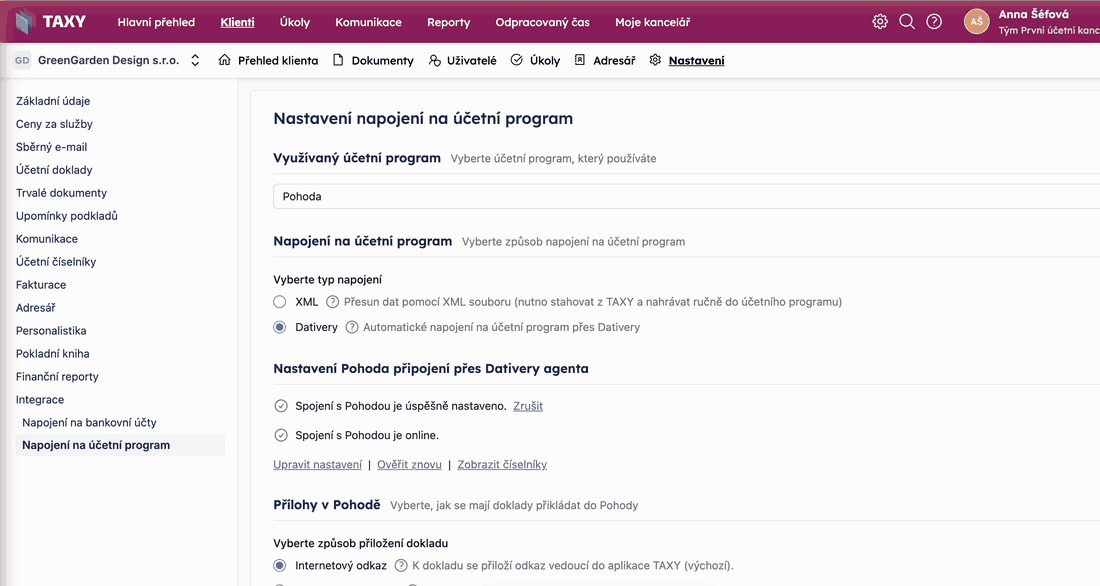This screenshot has height=586, width=1100.
Task: Switch to Přehled klienta tab
Action: coord(278,60)
